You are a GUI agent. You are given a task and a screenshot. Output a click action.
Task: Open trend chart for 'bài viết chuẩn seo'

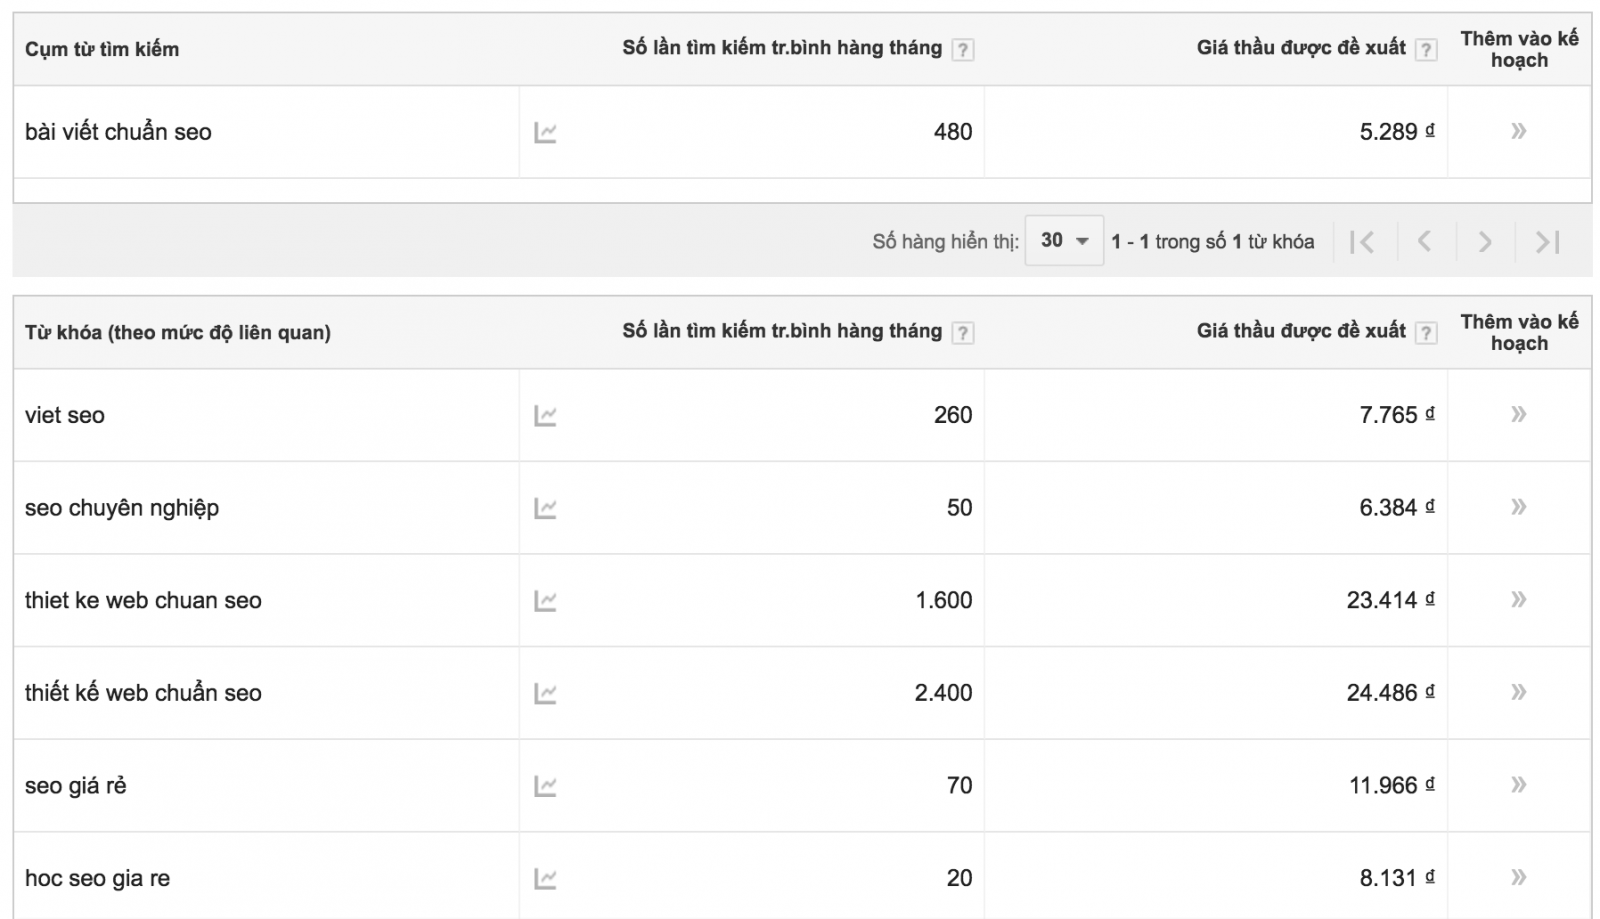click(545, 132)
